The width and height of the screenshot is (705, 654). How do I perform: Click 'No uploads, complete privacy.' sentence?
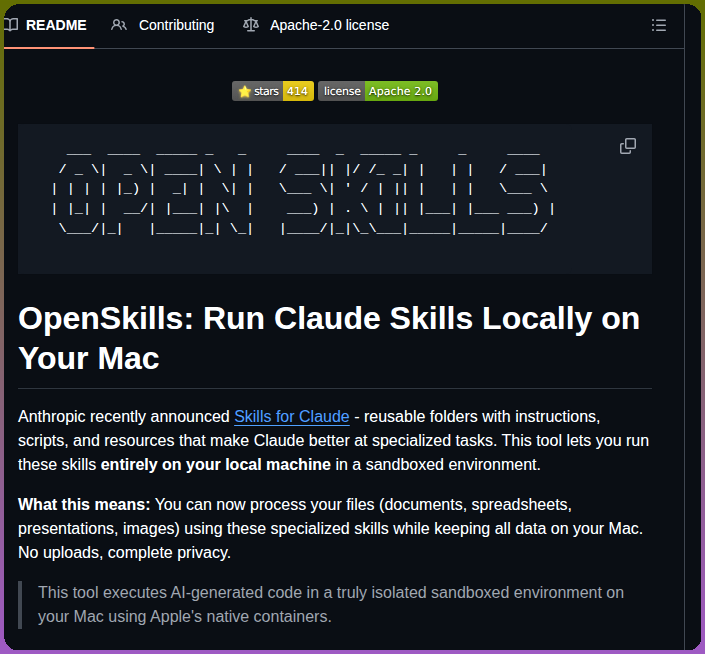click(125, 552)
